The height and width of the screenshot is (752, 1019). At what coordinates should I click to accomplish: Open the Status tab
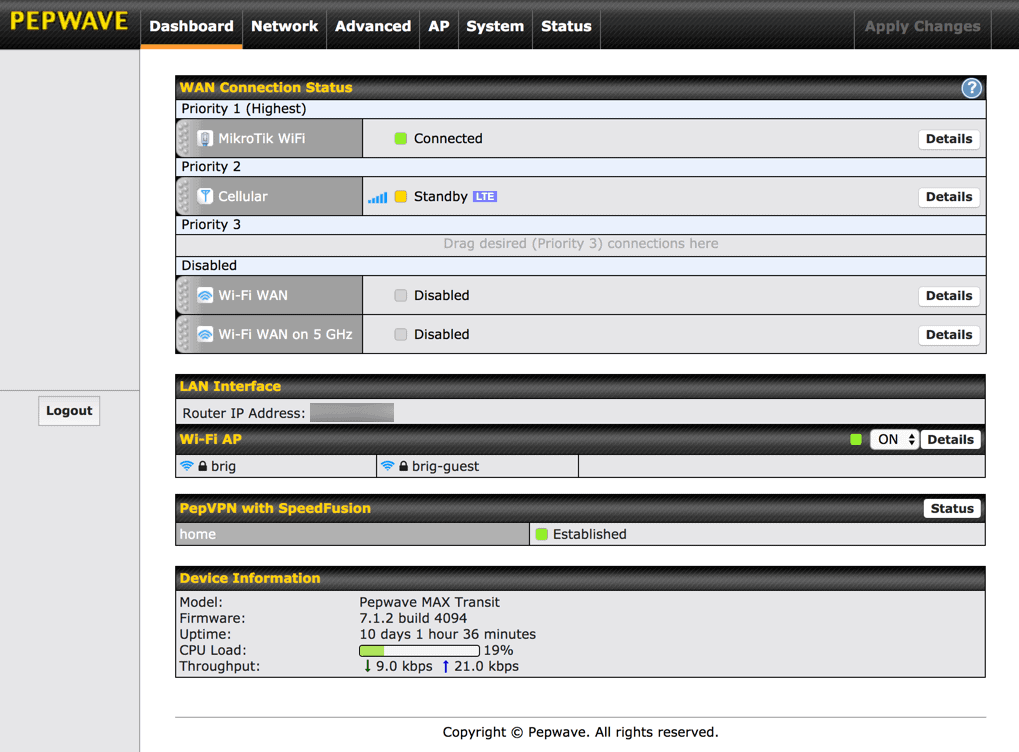coord(566,26)
